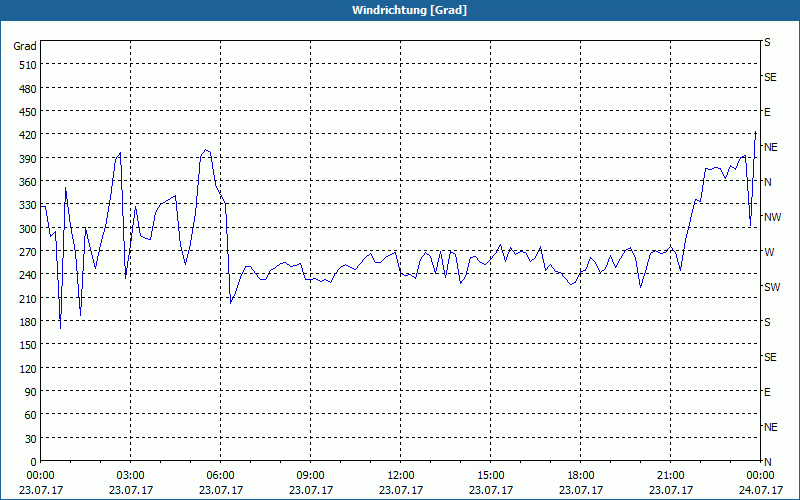Select the 240 degree axis label
This screenshot has height=500, width=800.
[x=28, y=275]
